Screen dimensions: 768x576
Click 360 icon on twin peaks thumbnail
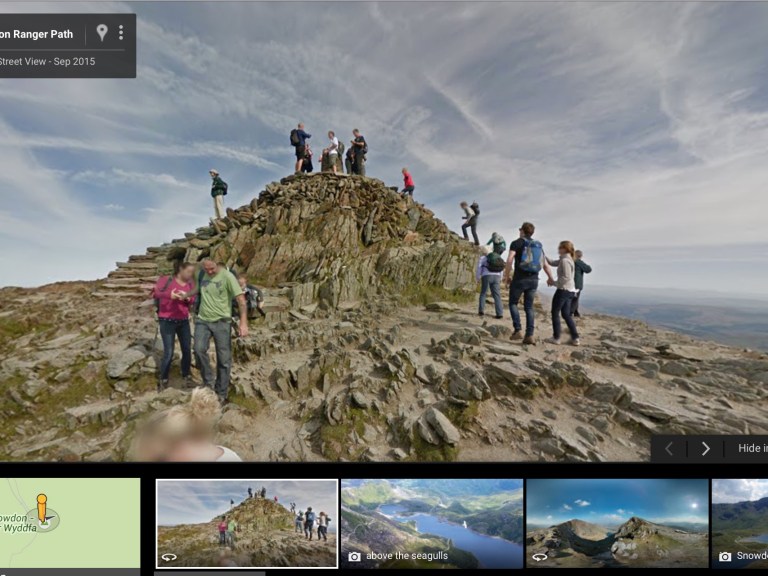[x=539, y=557]
